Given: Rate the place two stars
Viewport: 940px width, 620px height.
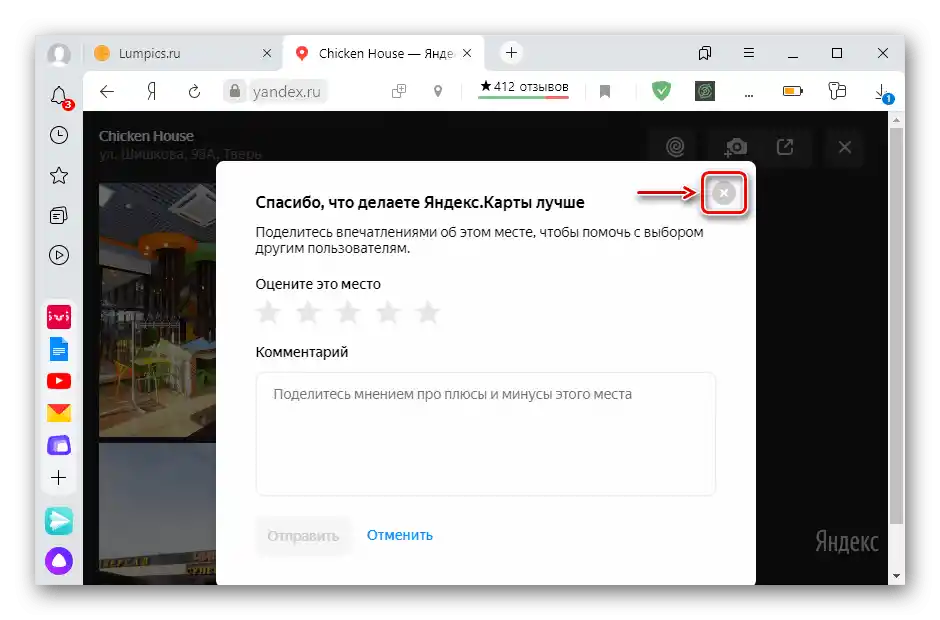Looking at the screenshot, I should coord(308,312).
